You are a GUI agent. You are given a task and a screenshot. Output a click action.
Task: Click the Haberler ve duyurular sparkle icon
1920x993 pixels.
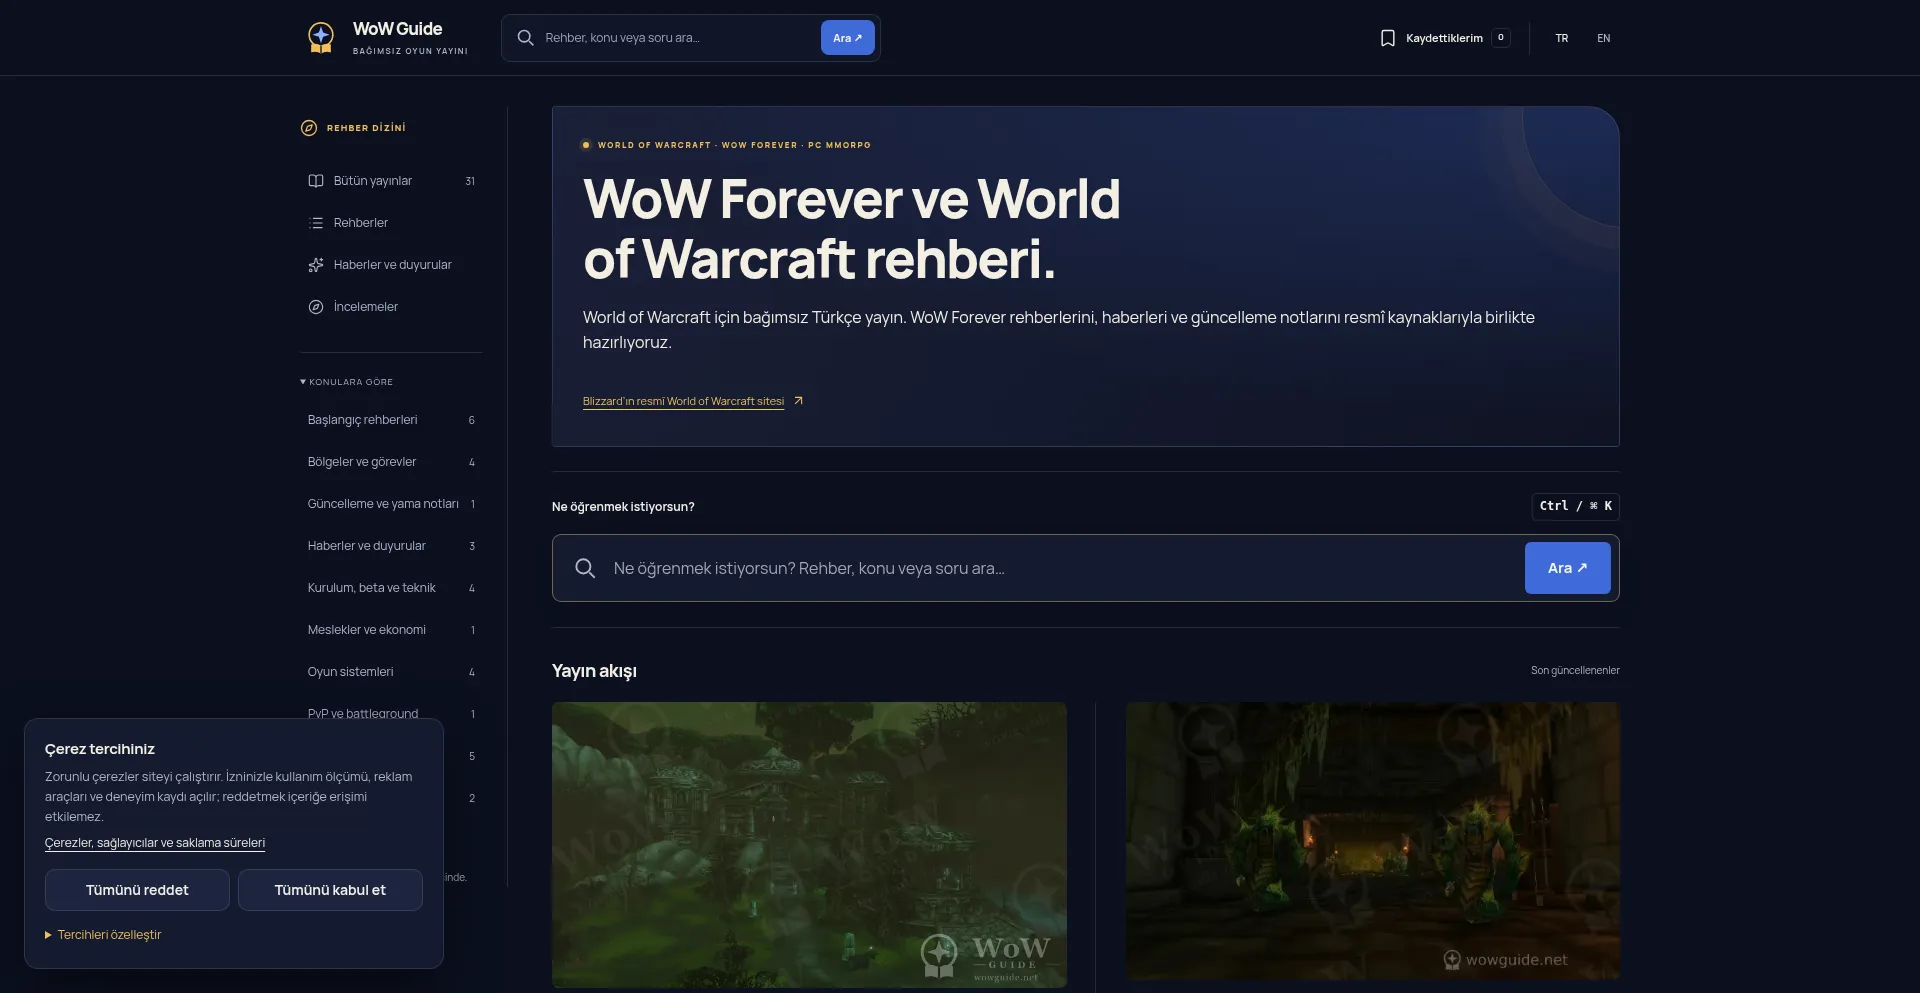pos(316,265)
